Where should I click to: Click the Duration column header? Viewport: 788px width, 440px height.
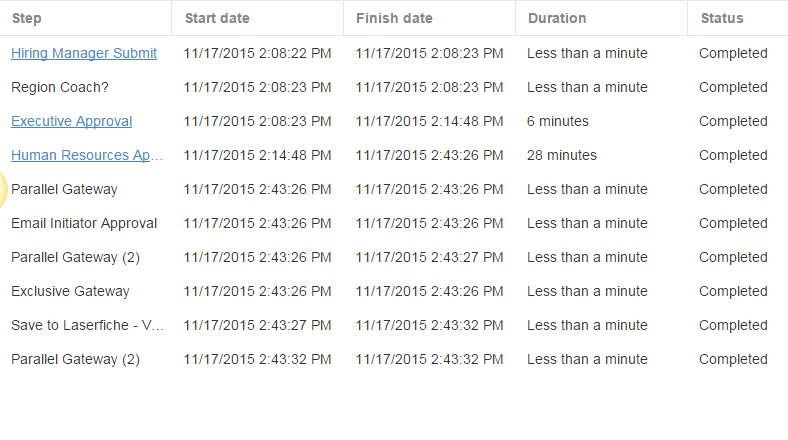coord(557,18)
